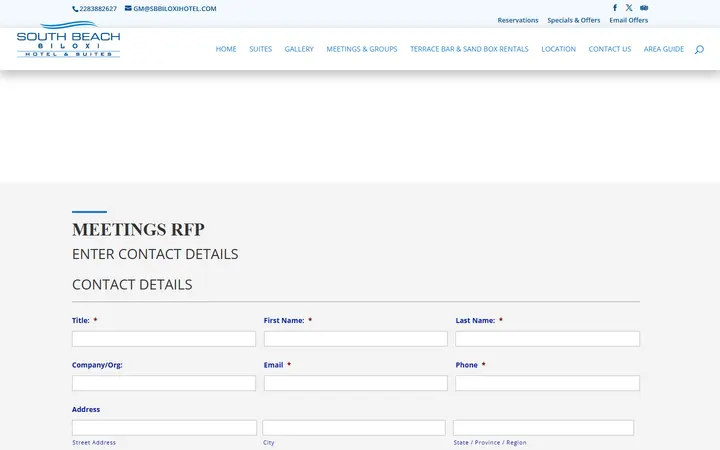720x450 pixels.
Task: Open the CONTACT US menu item
Action: pos(610,49)
